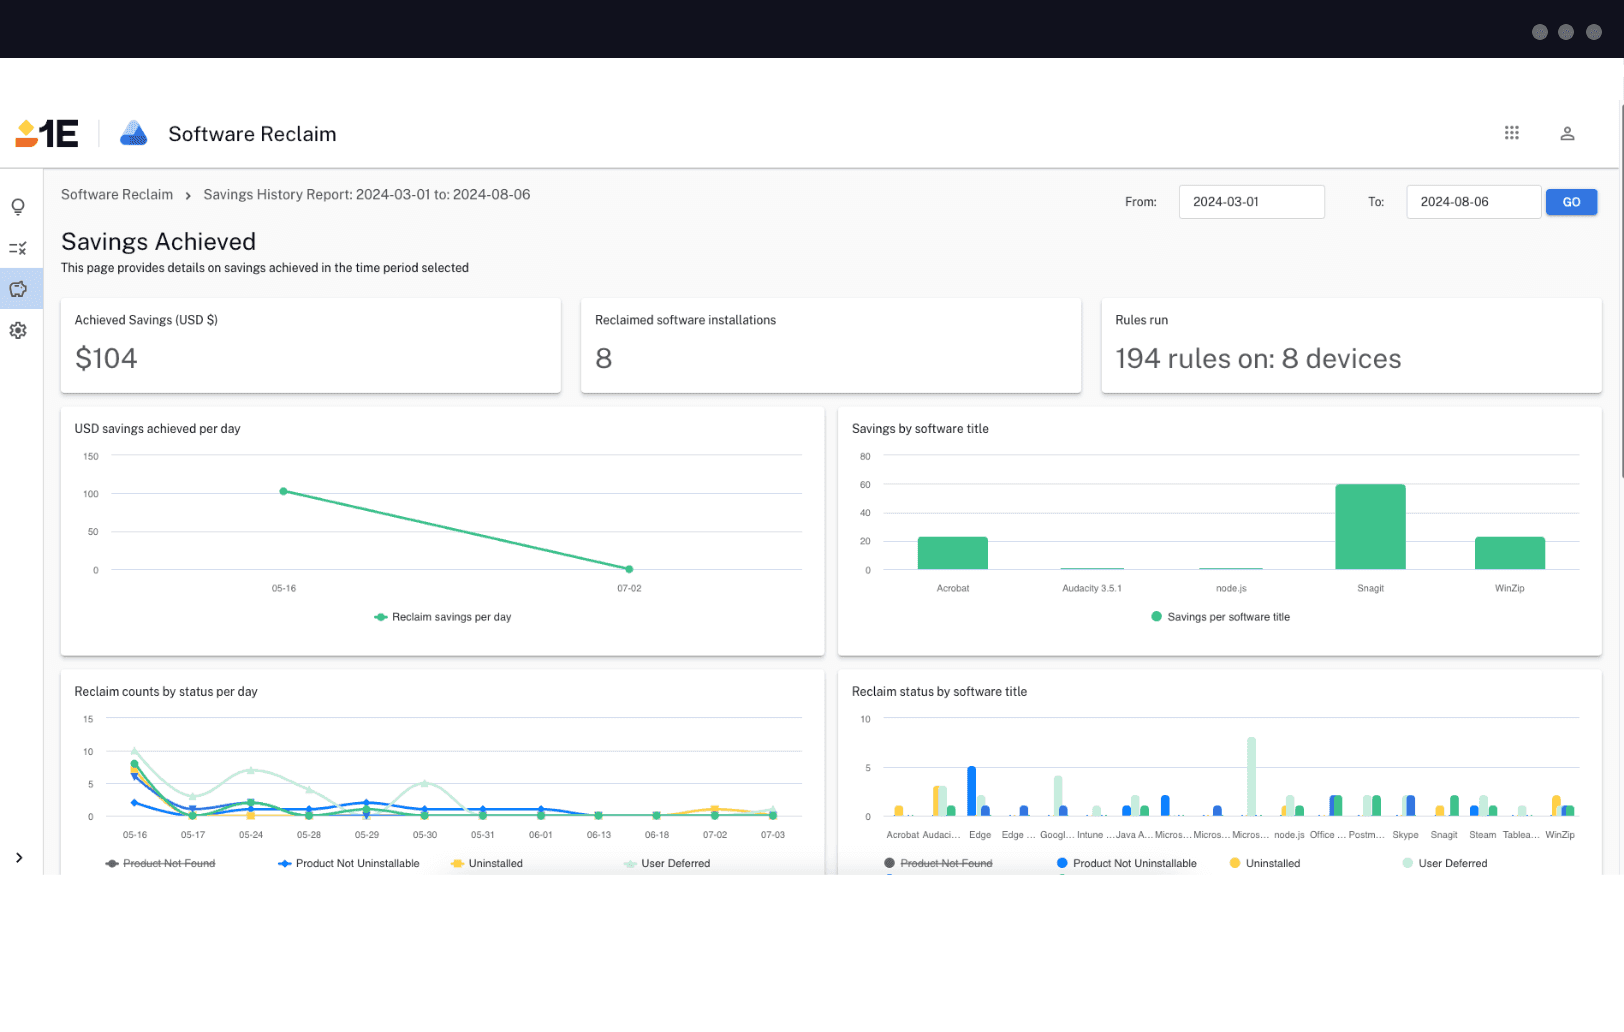Click the Software Reclaim cloud icon
The height and width of the screenshot is (1032, 1624).
(x=135, y=133)
